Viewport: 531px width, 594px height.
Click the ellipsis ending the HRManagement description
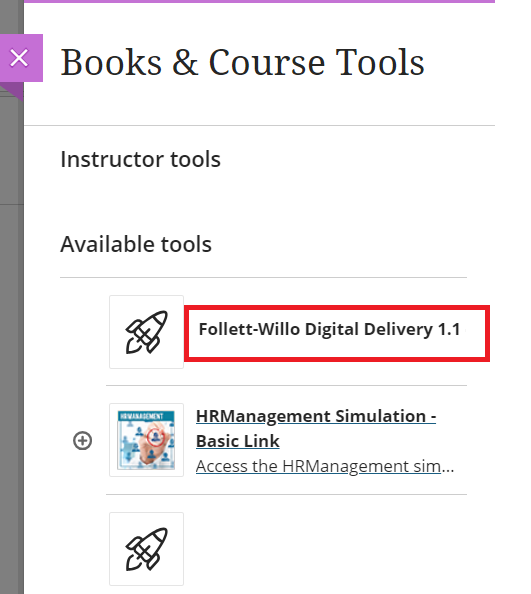448,468
